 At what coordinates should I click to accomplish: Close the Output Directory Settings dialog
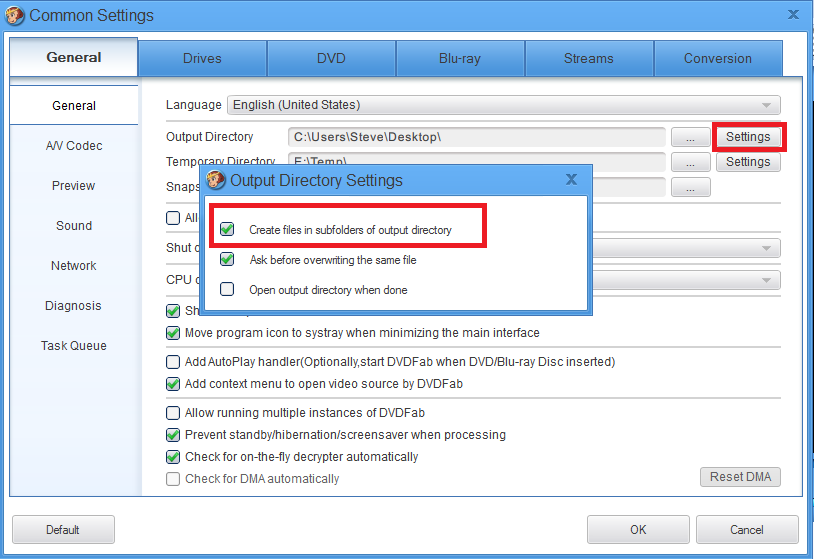(x=571, y=180)
